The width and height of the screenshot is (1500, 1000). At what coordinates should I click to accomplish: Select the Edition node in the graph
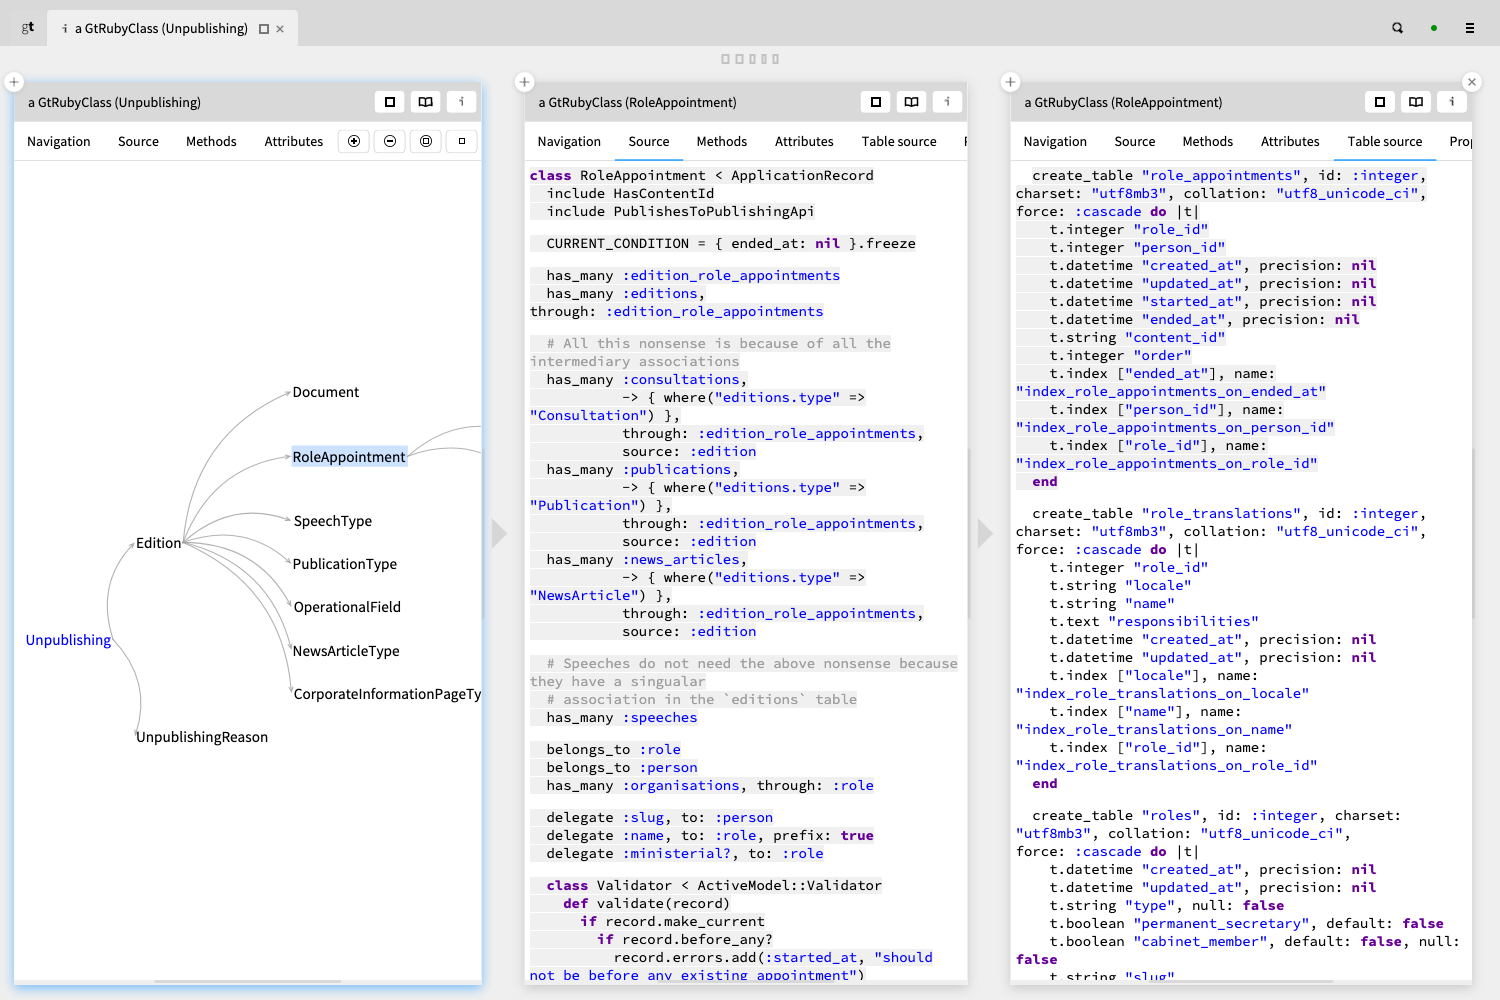(159, 543)
